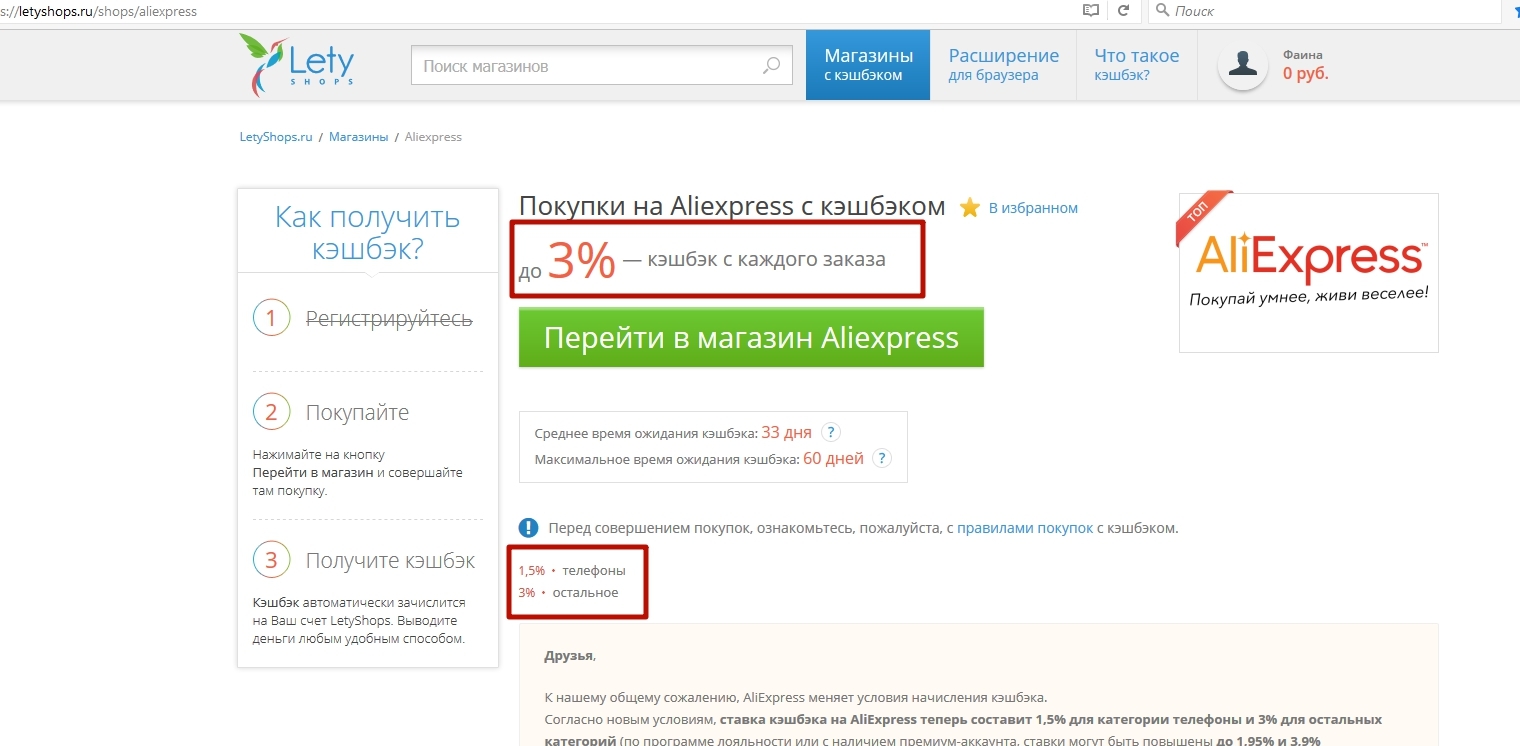
Task: Click Перейти в магазин Aliexpress button
Action: (751, 338)
